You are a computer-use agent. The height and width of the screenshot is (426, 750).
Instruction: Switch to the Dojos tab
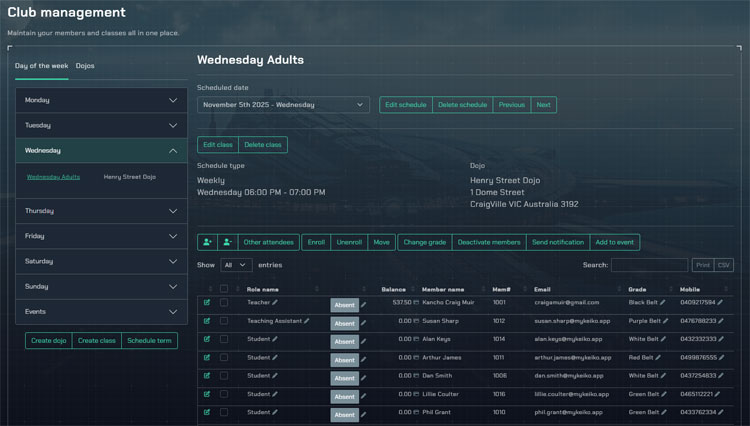pyautogui.click(x=85, y=66)
